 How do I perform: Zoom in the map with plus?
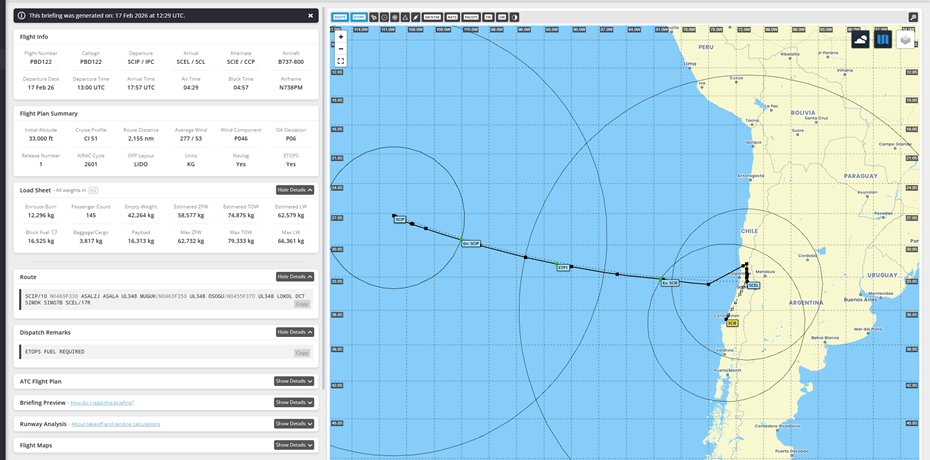(340, 37)
